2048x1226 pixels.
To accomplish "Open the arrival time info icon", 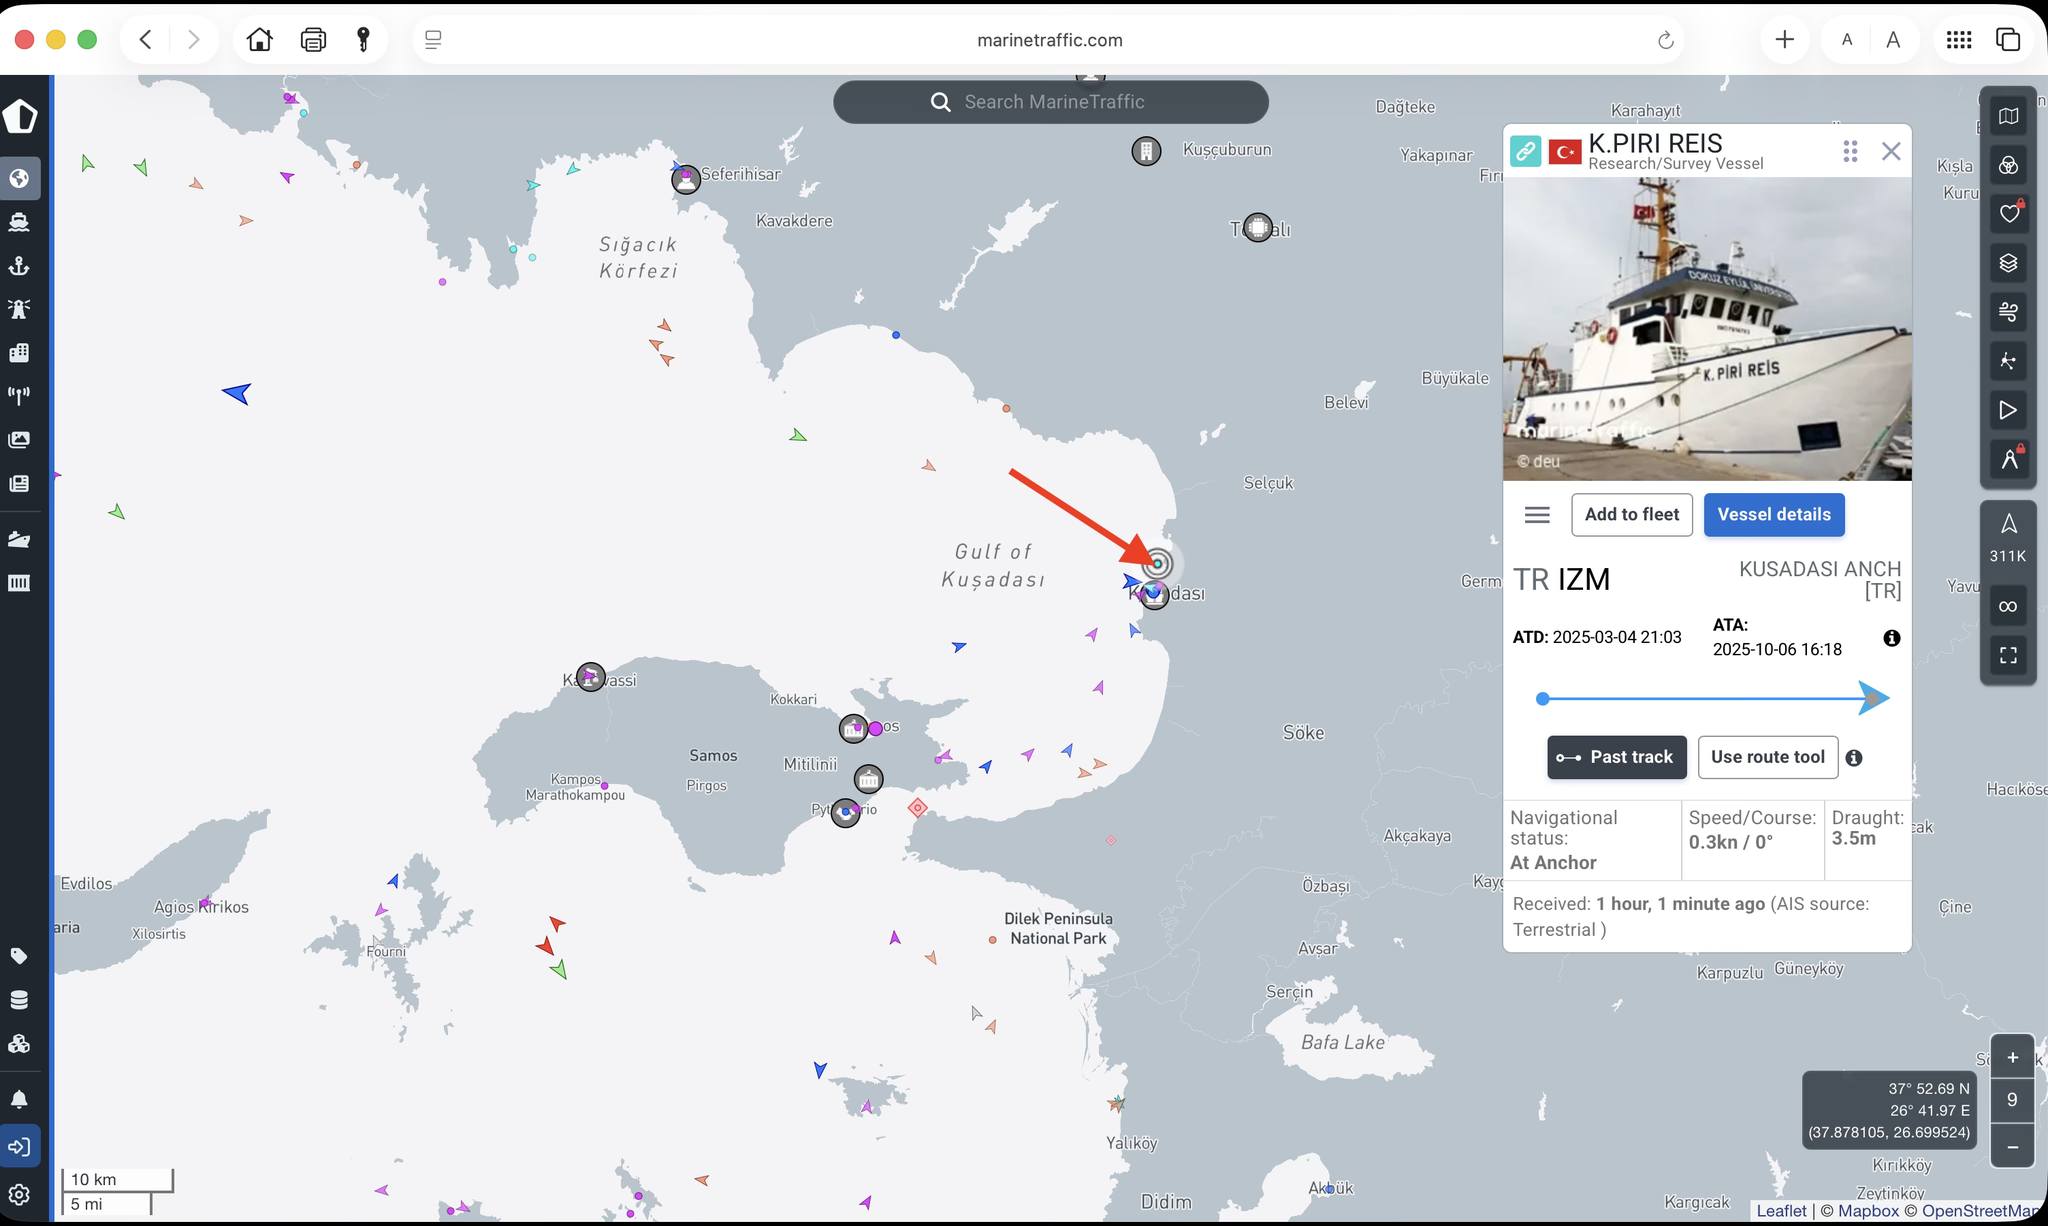I will click(x=1891, y=638).
